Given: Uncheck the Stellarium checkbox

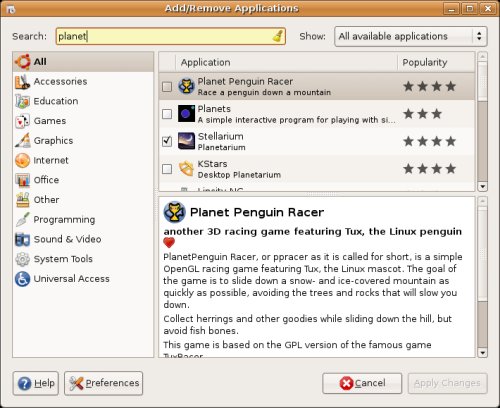Looking at the screenshot, I should coord(167,141).
